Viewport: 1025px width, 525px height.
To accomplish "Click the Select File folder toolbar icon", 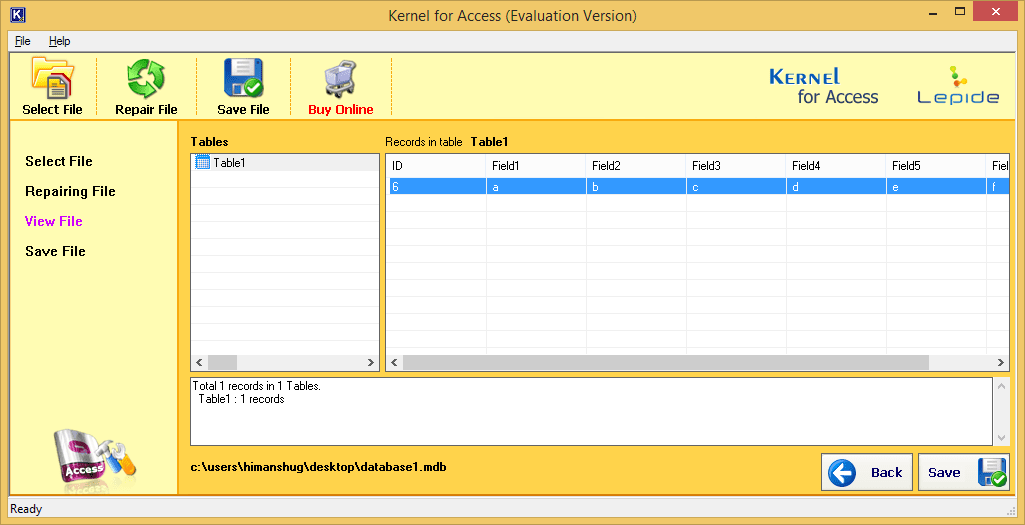I will point(52,78).
